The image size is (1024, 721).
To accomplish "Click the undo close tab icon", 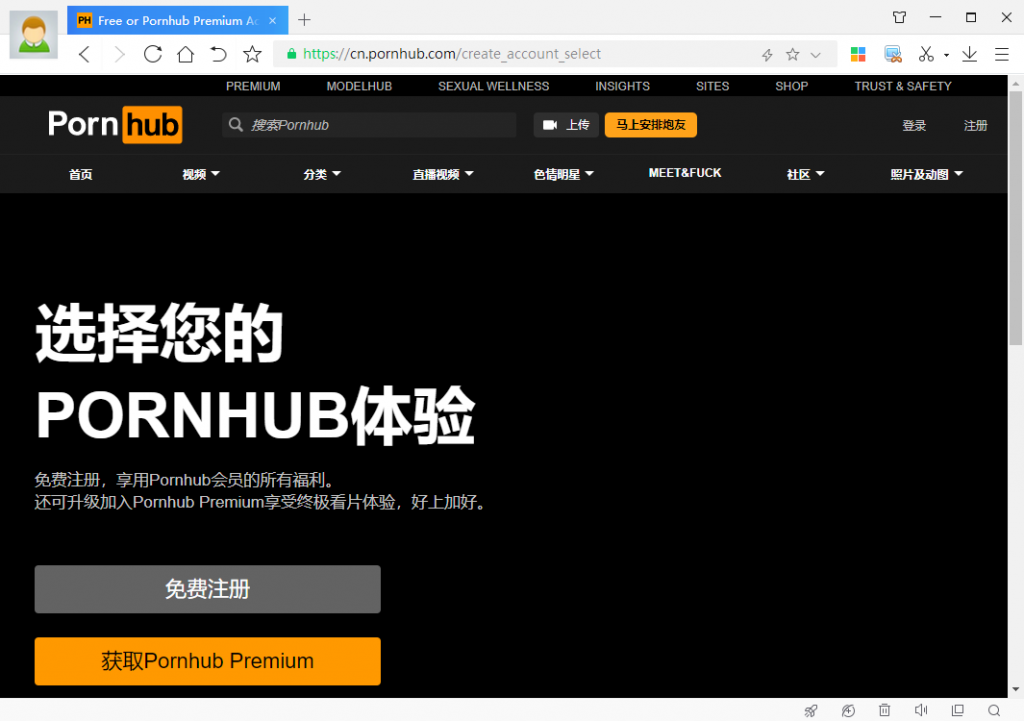I will pos(219,54).
